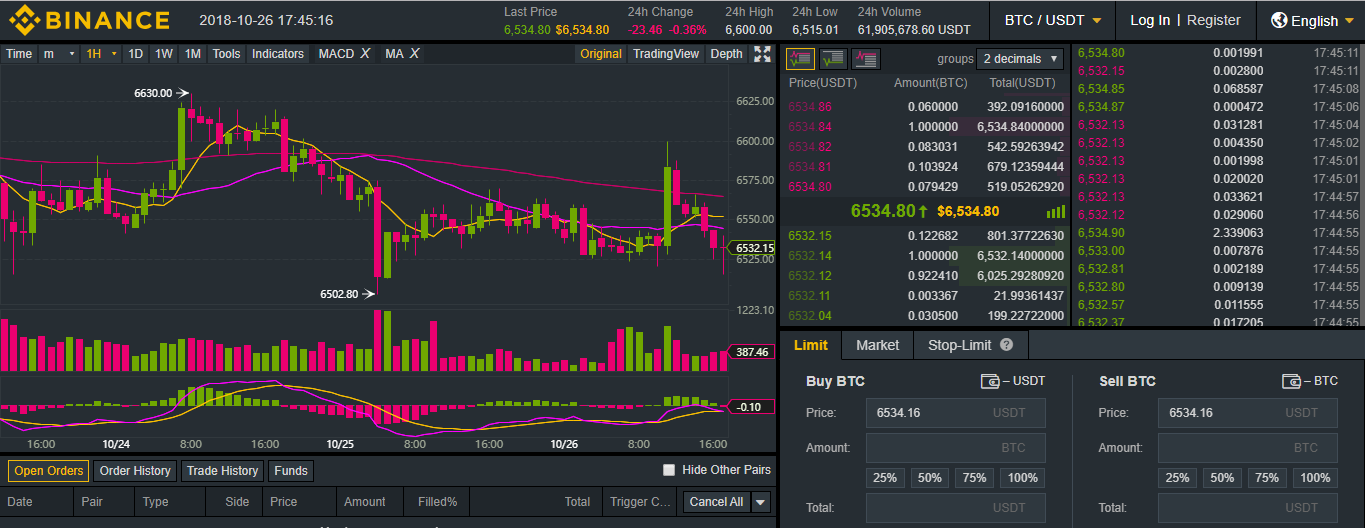Screen dimensions: 1365x528
Task: Click the green signal bars icon
Action: 1055,211
